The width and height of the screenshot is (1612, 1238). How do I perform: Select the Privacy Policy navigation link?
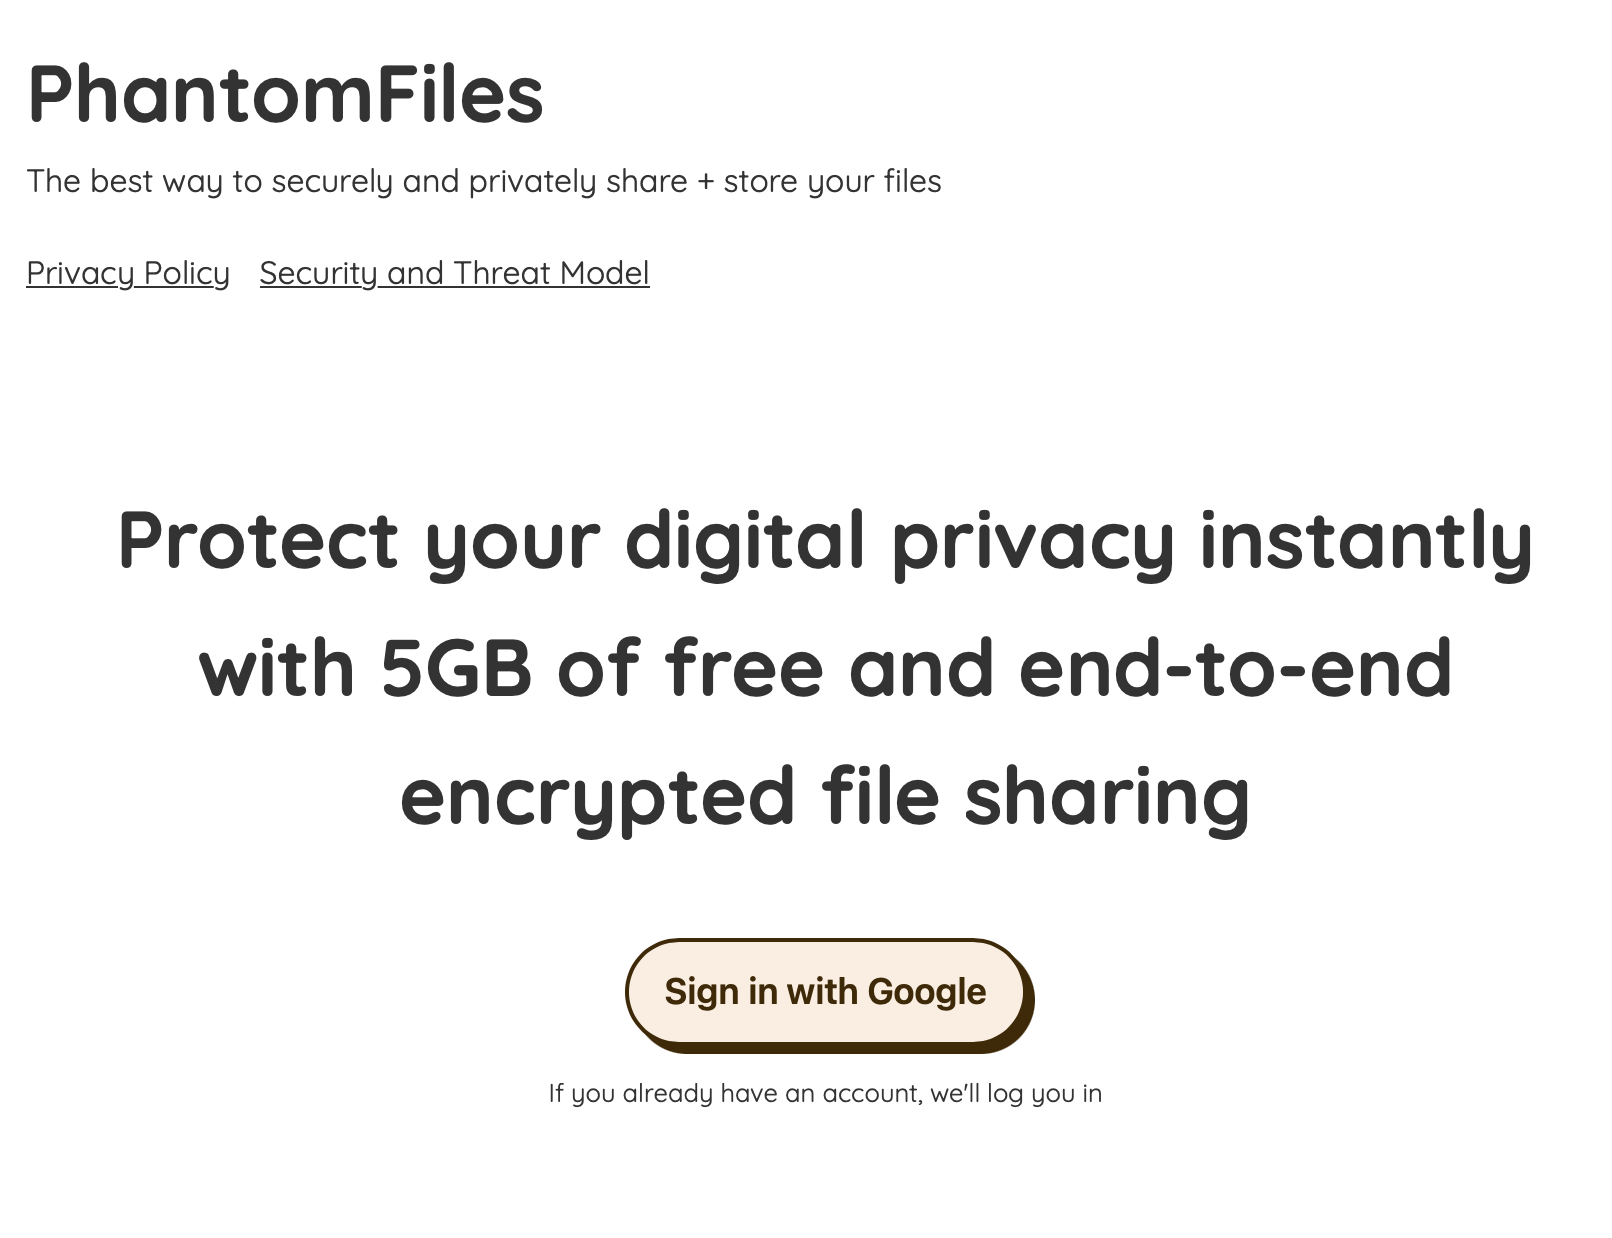[x=127, y=272]
